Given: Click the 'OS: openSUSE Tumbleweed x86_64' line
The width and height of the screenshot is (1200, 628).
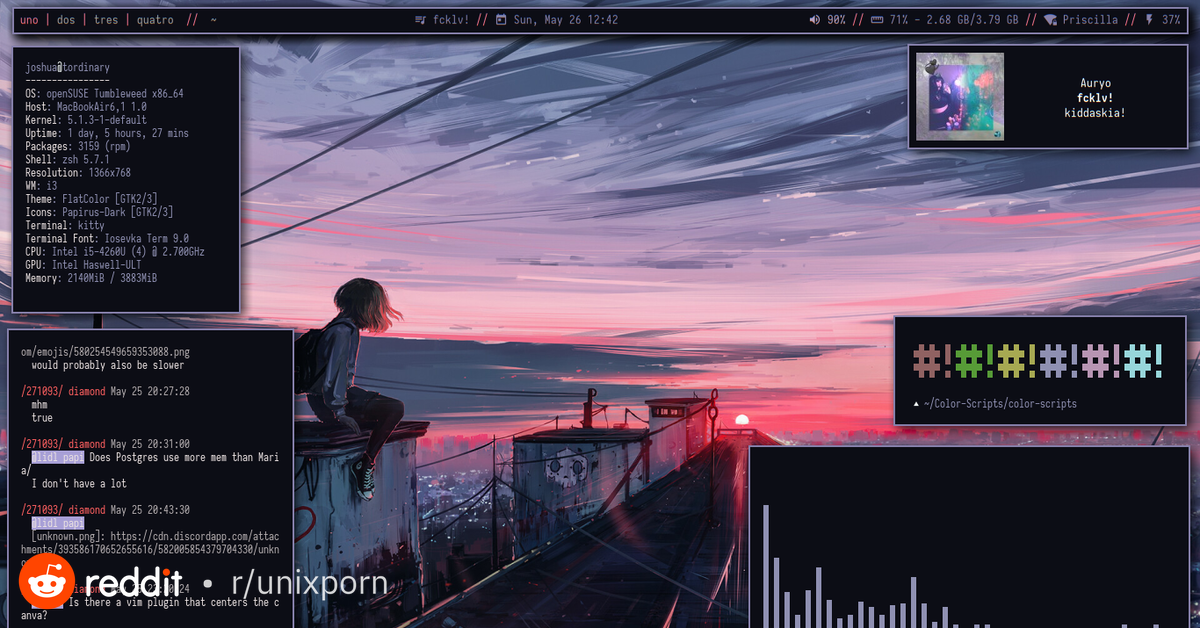Looking at the screenshot, I should pos(105,94).
